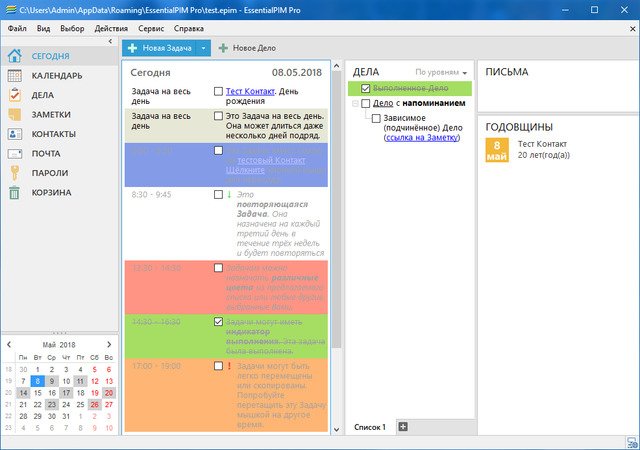Select the Контакты icon in sidebar
This screenshot has height=450, width=640.
(15, 133)
